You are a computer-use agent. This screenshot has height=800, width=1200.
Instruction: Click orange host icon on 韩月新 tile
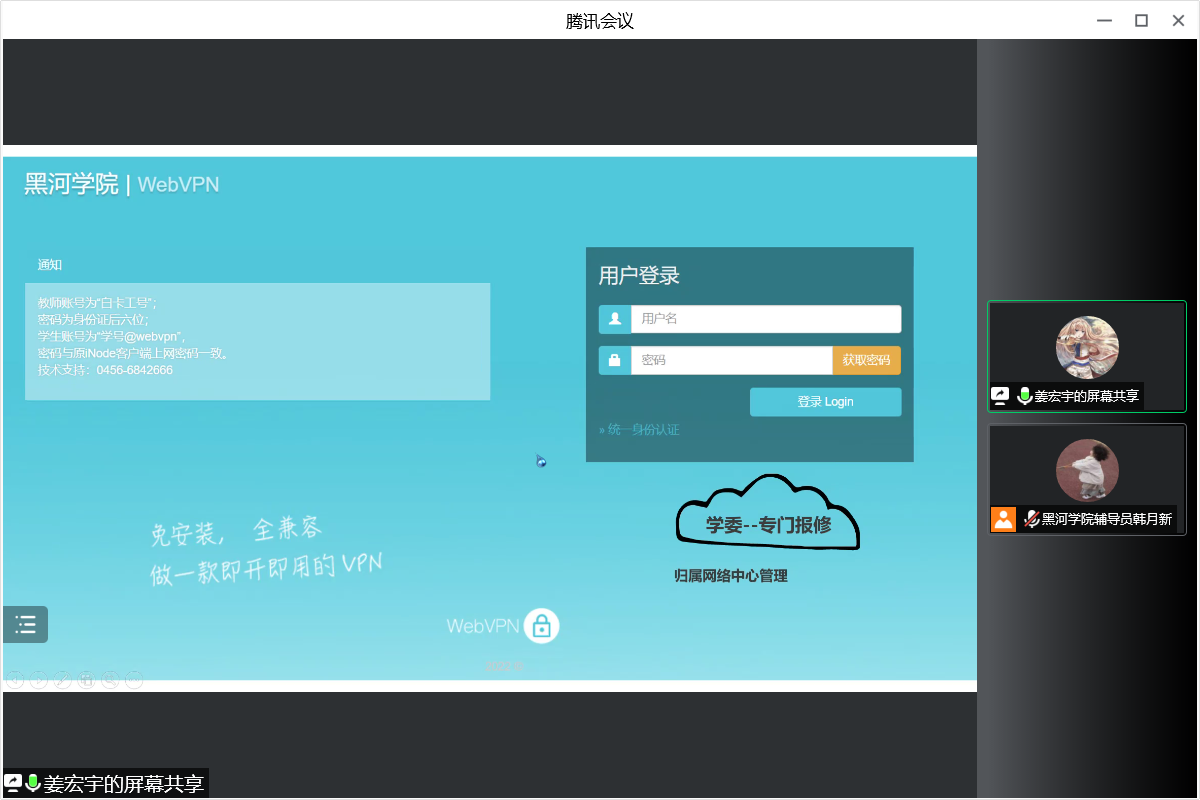coord(1003,519)
